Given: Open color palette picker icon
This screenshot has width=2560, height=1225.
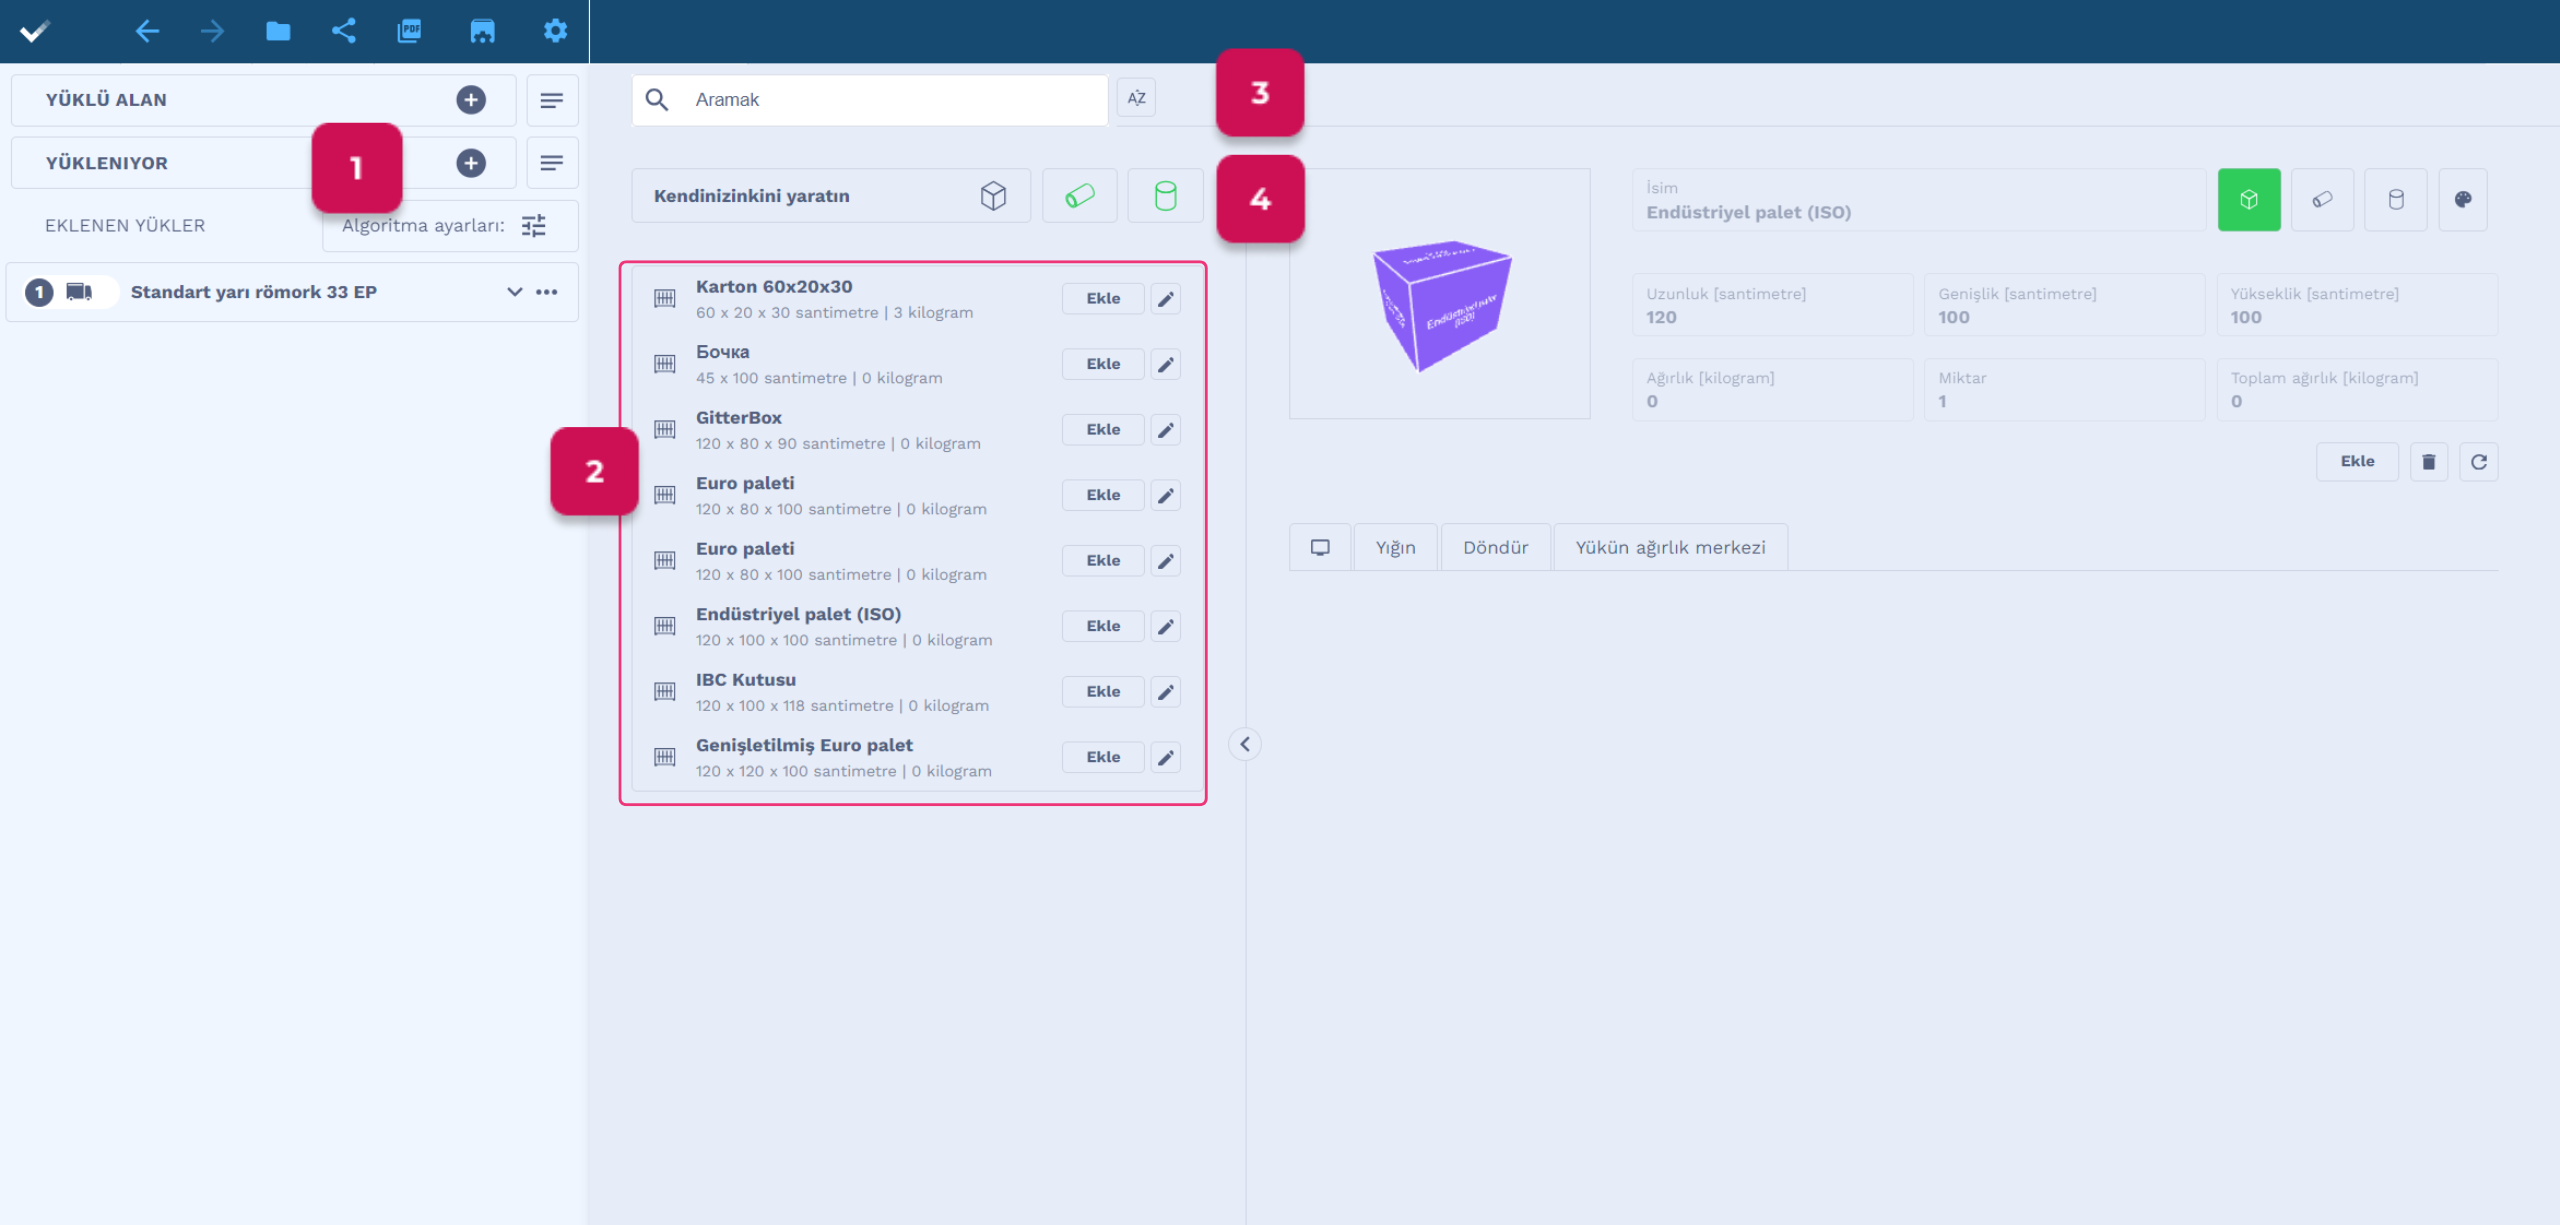Looking at the screenshot, I should [x=2462, y=200].
